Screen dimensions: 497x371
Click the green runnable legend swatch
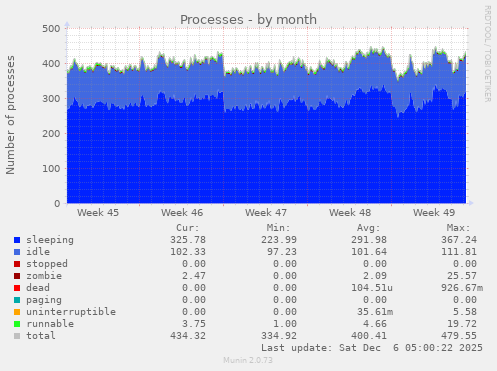[17, 324]
